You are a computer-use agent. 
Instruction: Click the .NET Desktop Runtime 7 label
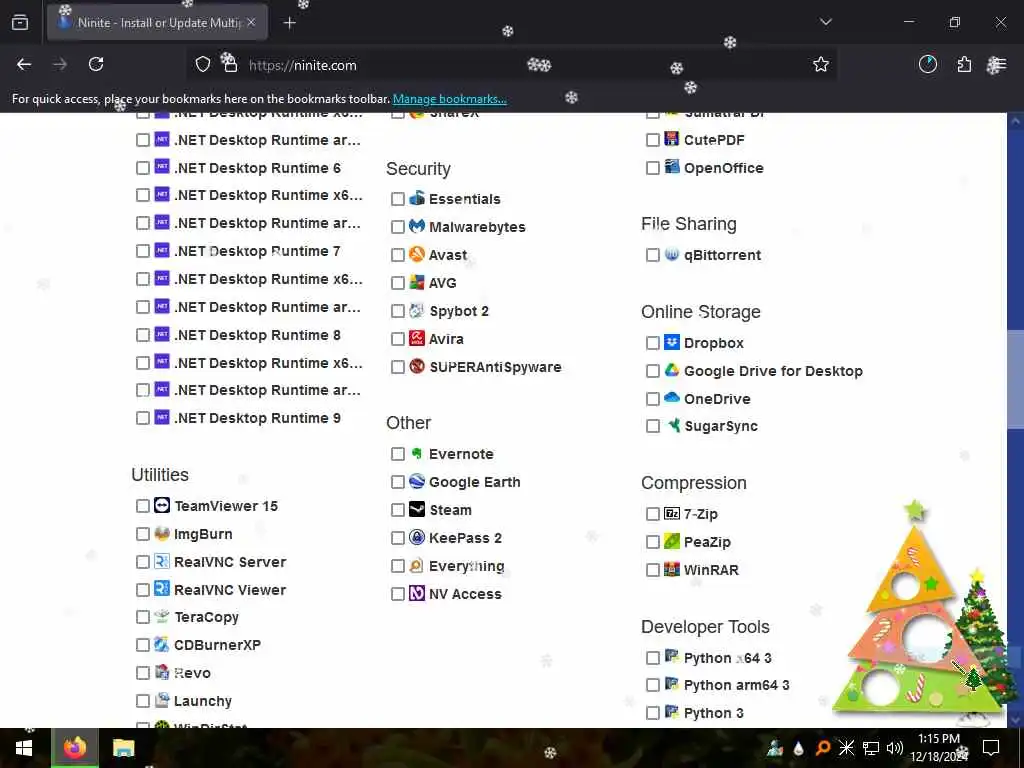pos(257,251)
